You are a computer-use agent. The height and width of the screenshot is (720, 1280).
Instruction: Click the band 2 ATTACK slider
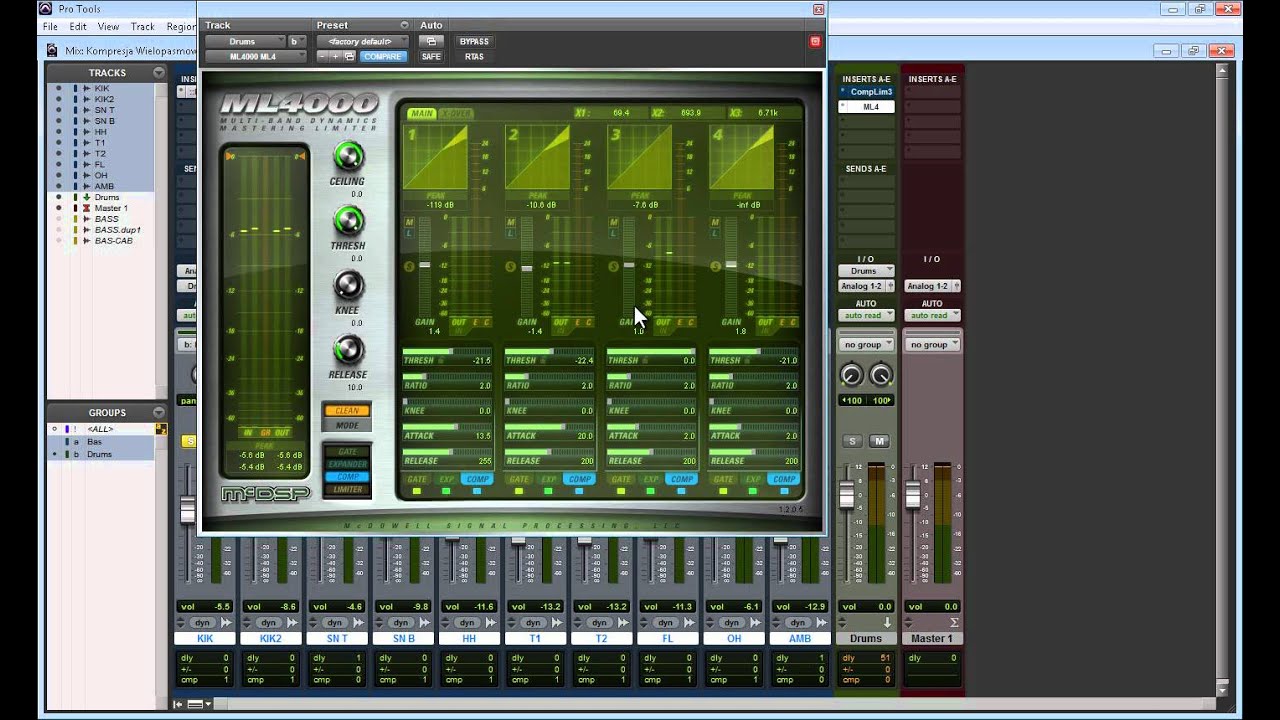549,427
